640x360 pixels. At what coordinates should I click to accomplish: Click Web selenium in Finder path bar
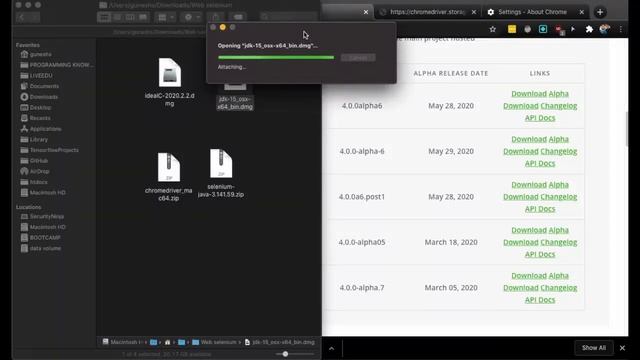214,342
